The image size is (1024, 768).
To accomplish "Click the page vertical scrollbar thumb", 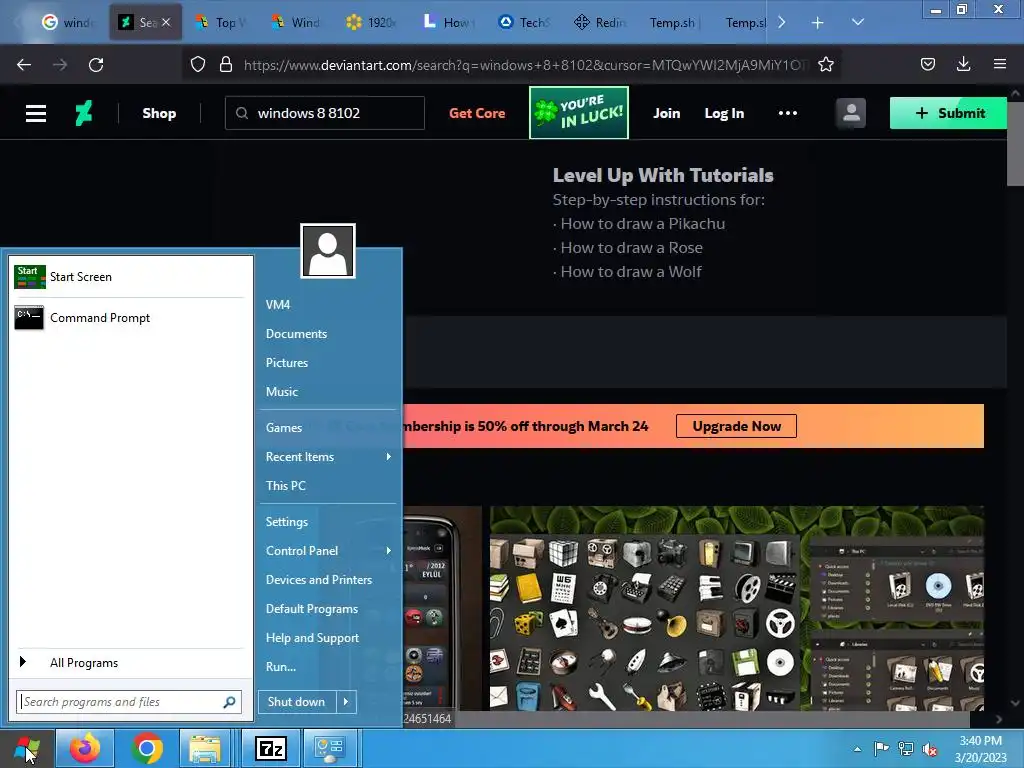I will click(1016, 142).
